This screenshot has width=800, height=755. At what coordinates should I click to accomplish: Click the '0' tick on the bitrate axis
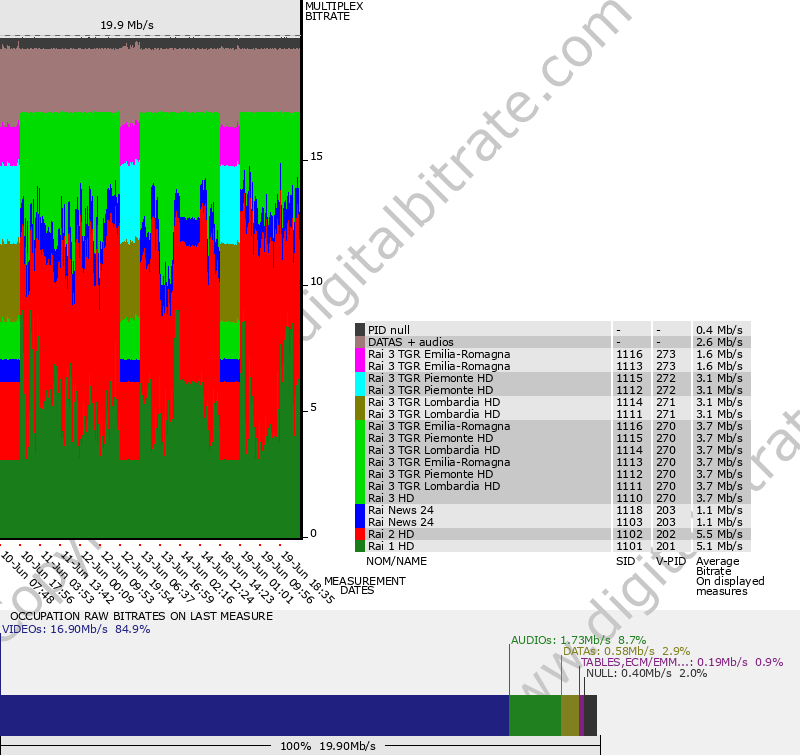point(313,533)
